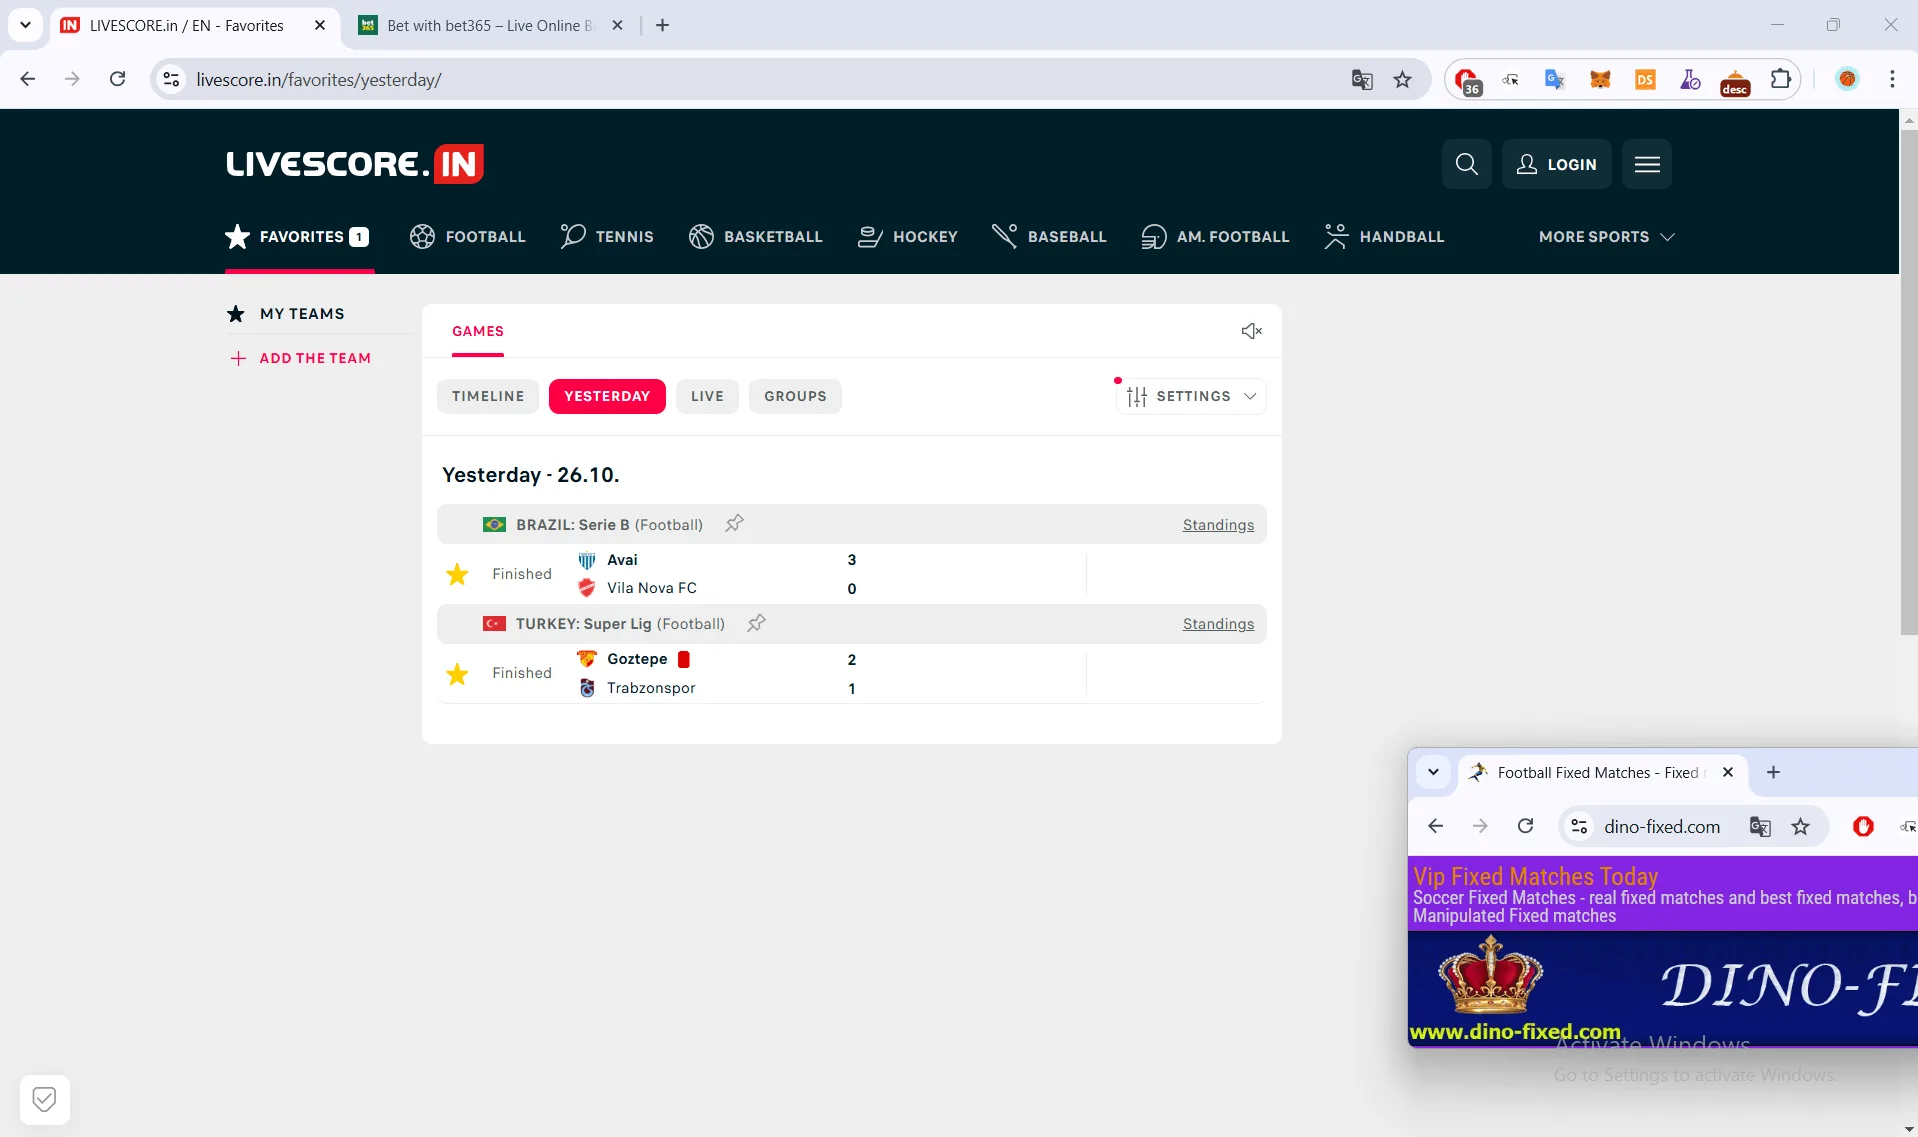Open the Baseball sport section
The height and width of the screenshot is (1137, 1918).
coord(1049,237)
